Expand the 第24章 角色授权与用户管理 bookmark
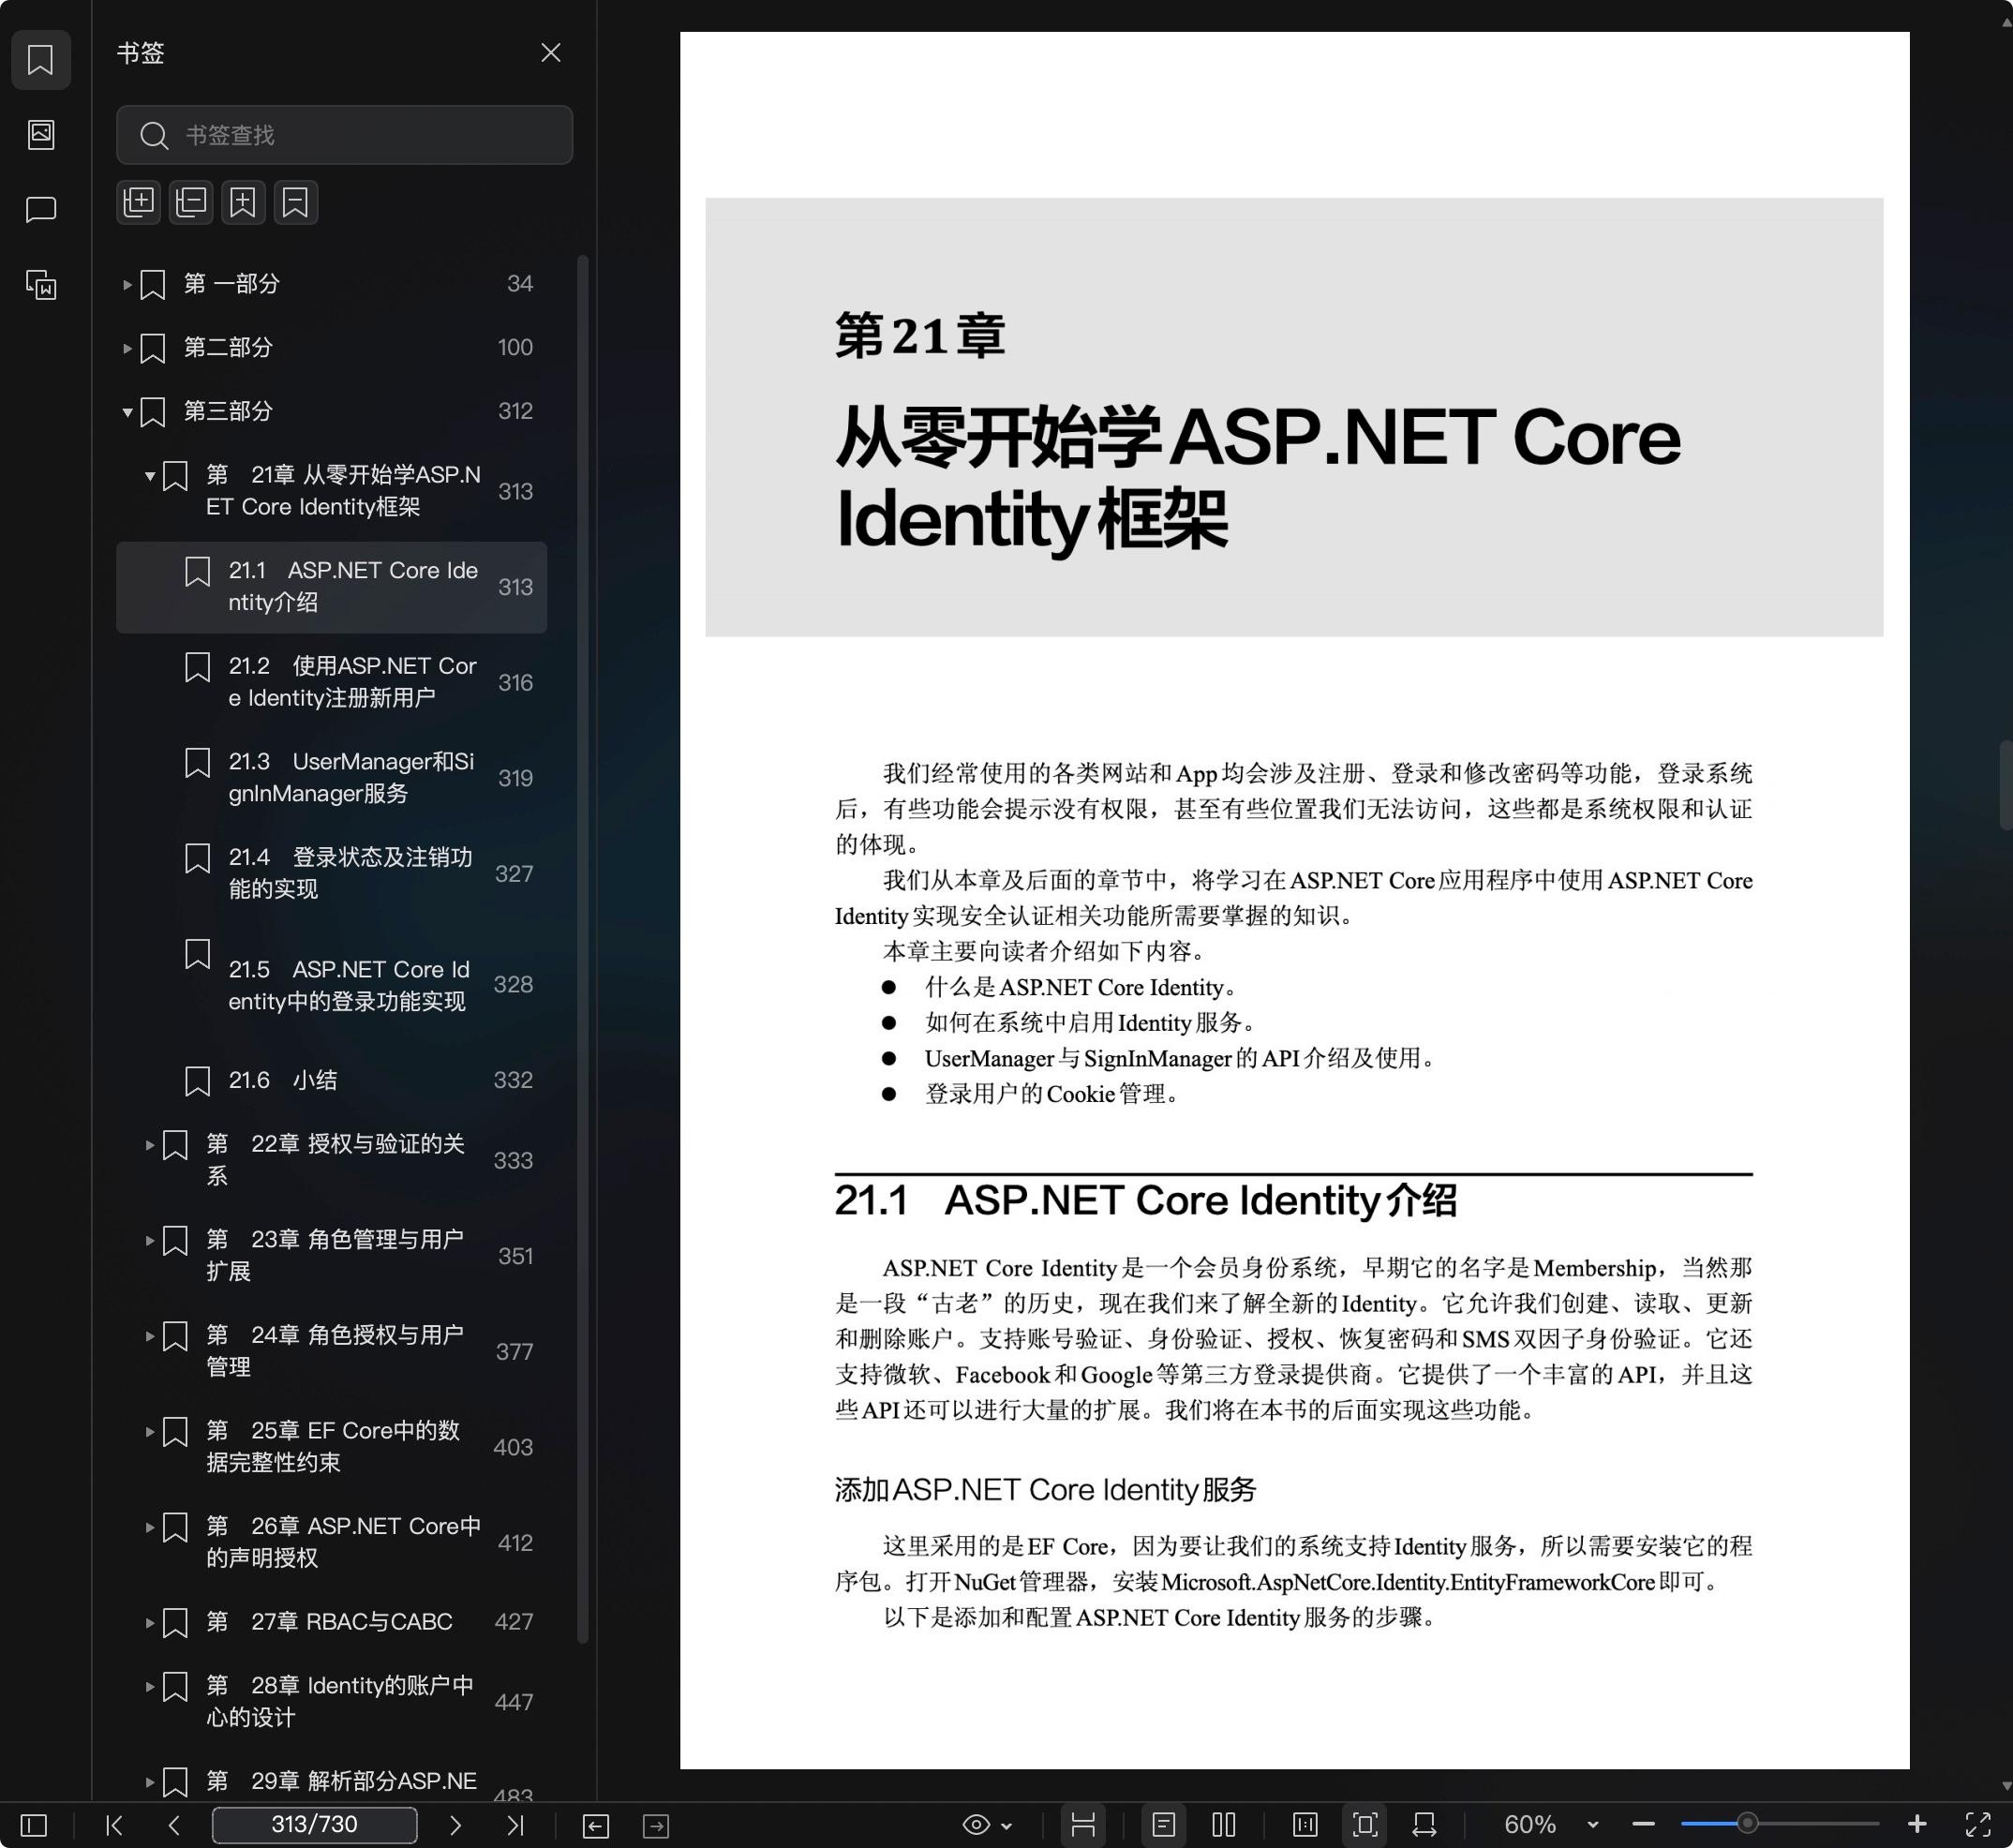Image resolution: width=2013 pixels, height=1848 pixels. (x=149, y=1336)
